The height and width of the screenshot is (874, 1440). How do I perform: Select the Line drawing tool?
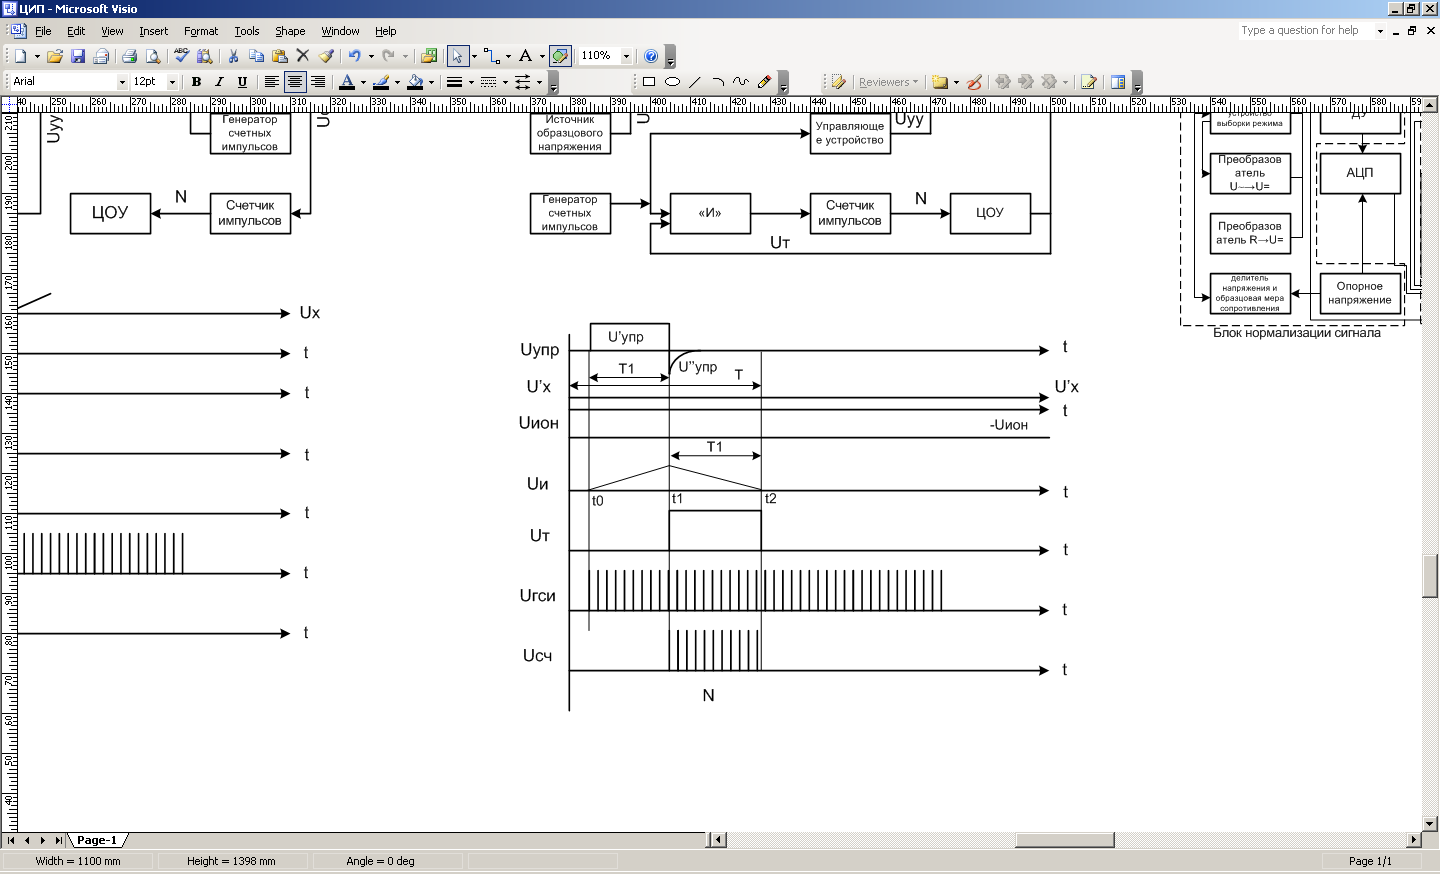tap(695, 82)
